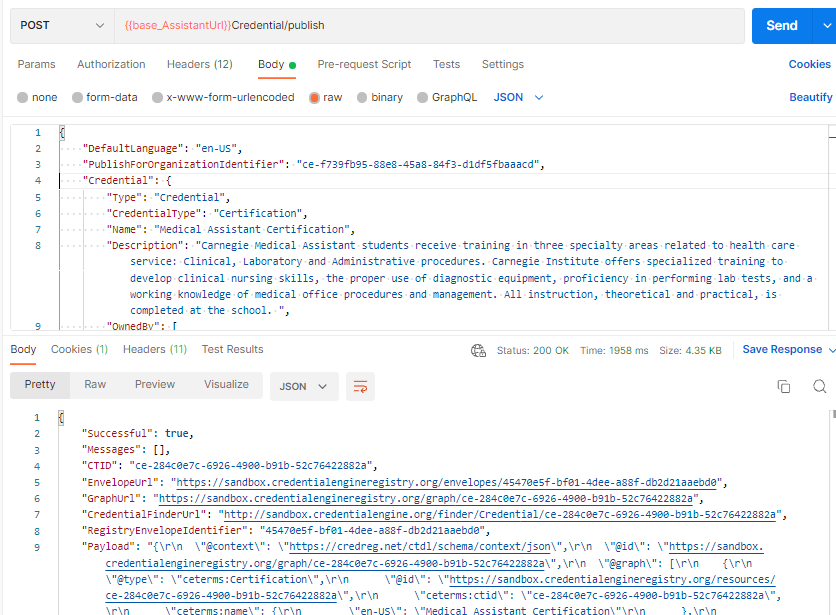This screenshot has height=615, width=836.
Task: Copy the response body using copy icon
Action: 785,384
